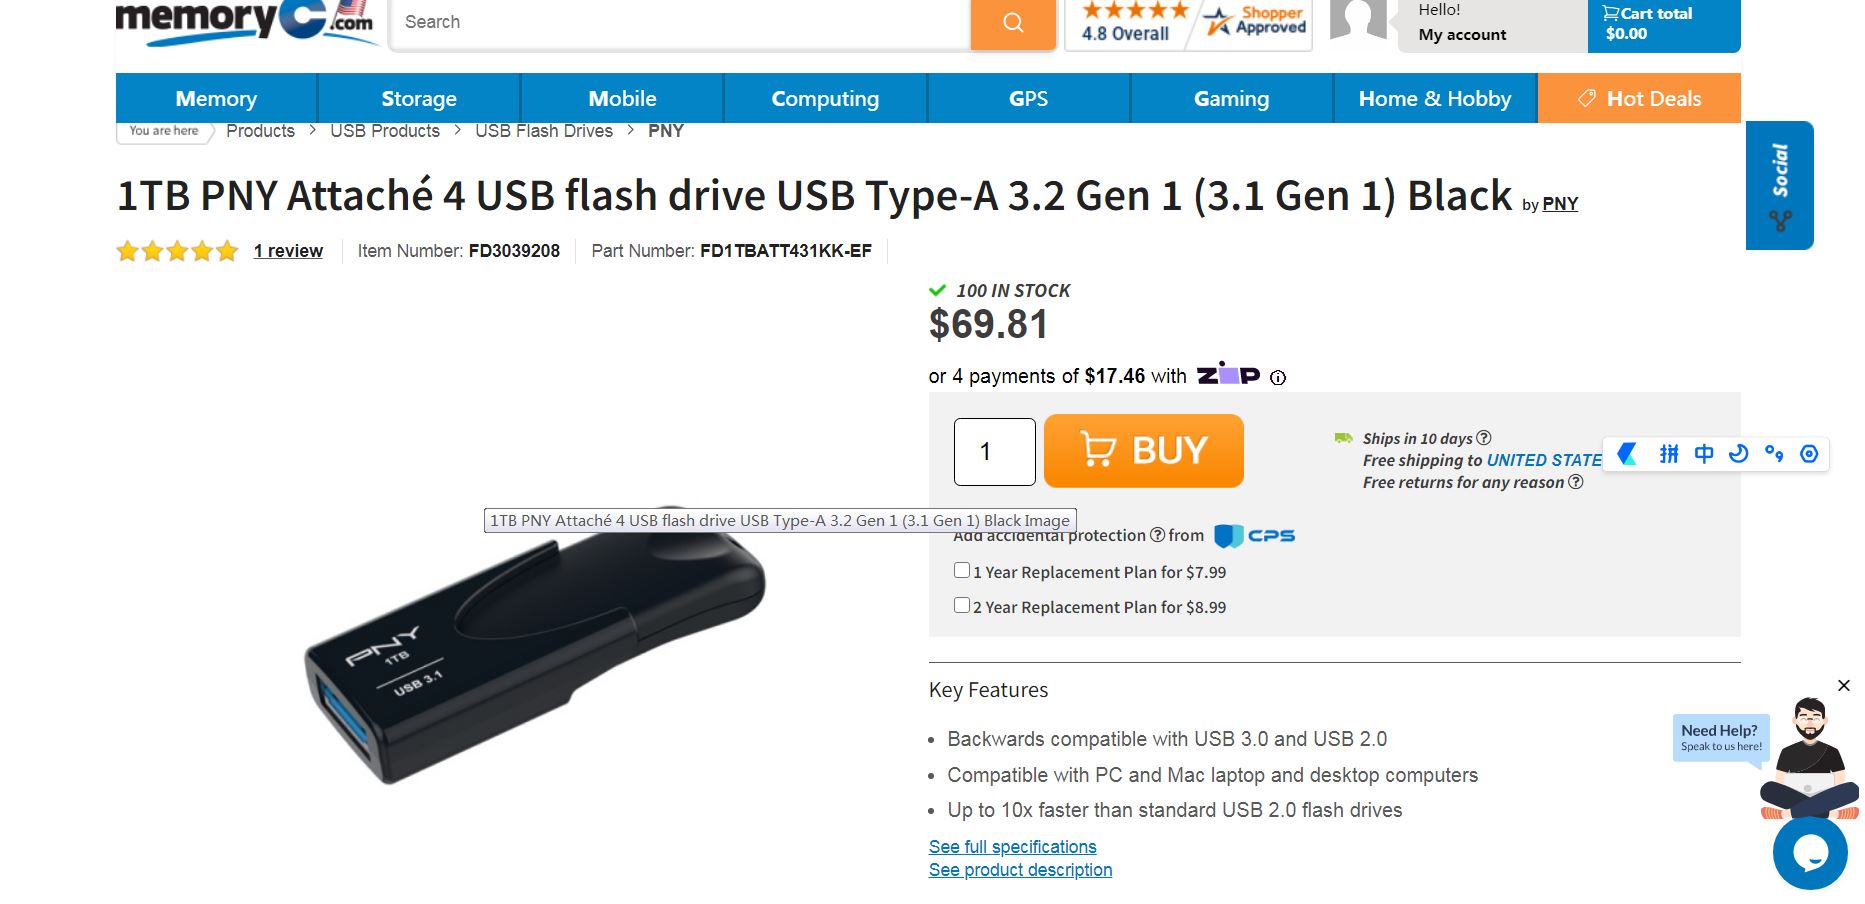Click the flash drive product image
The height and width of the screenshot is (904, 1865).
pos(535,650)
